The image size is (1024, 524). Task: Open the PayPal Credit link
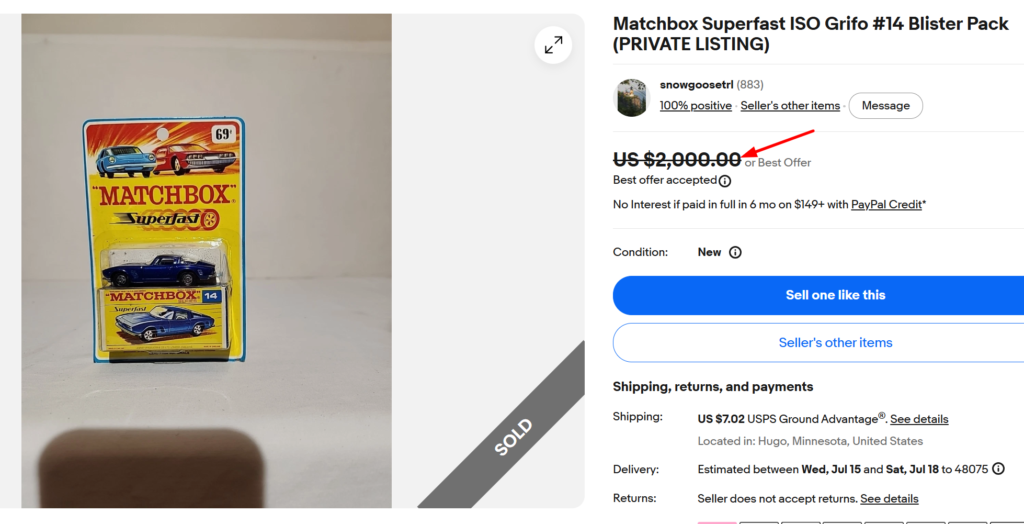pyautogui.click(x=886, y=205)
